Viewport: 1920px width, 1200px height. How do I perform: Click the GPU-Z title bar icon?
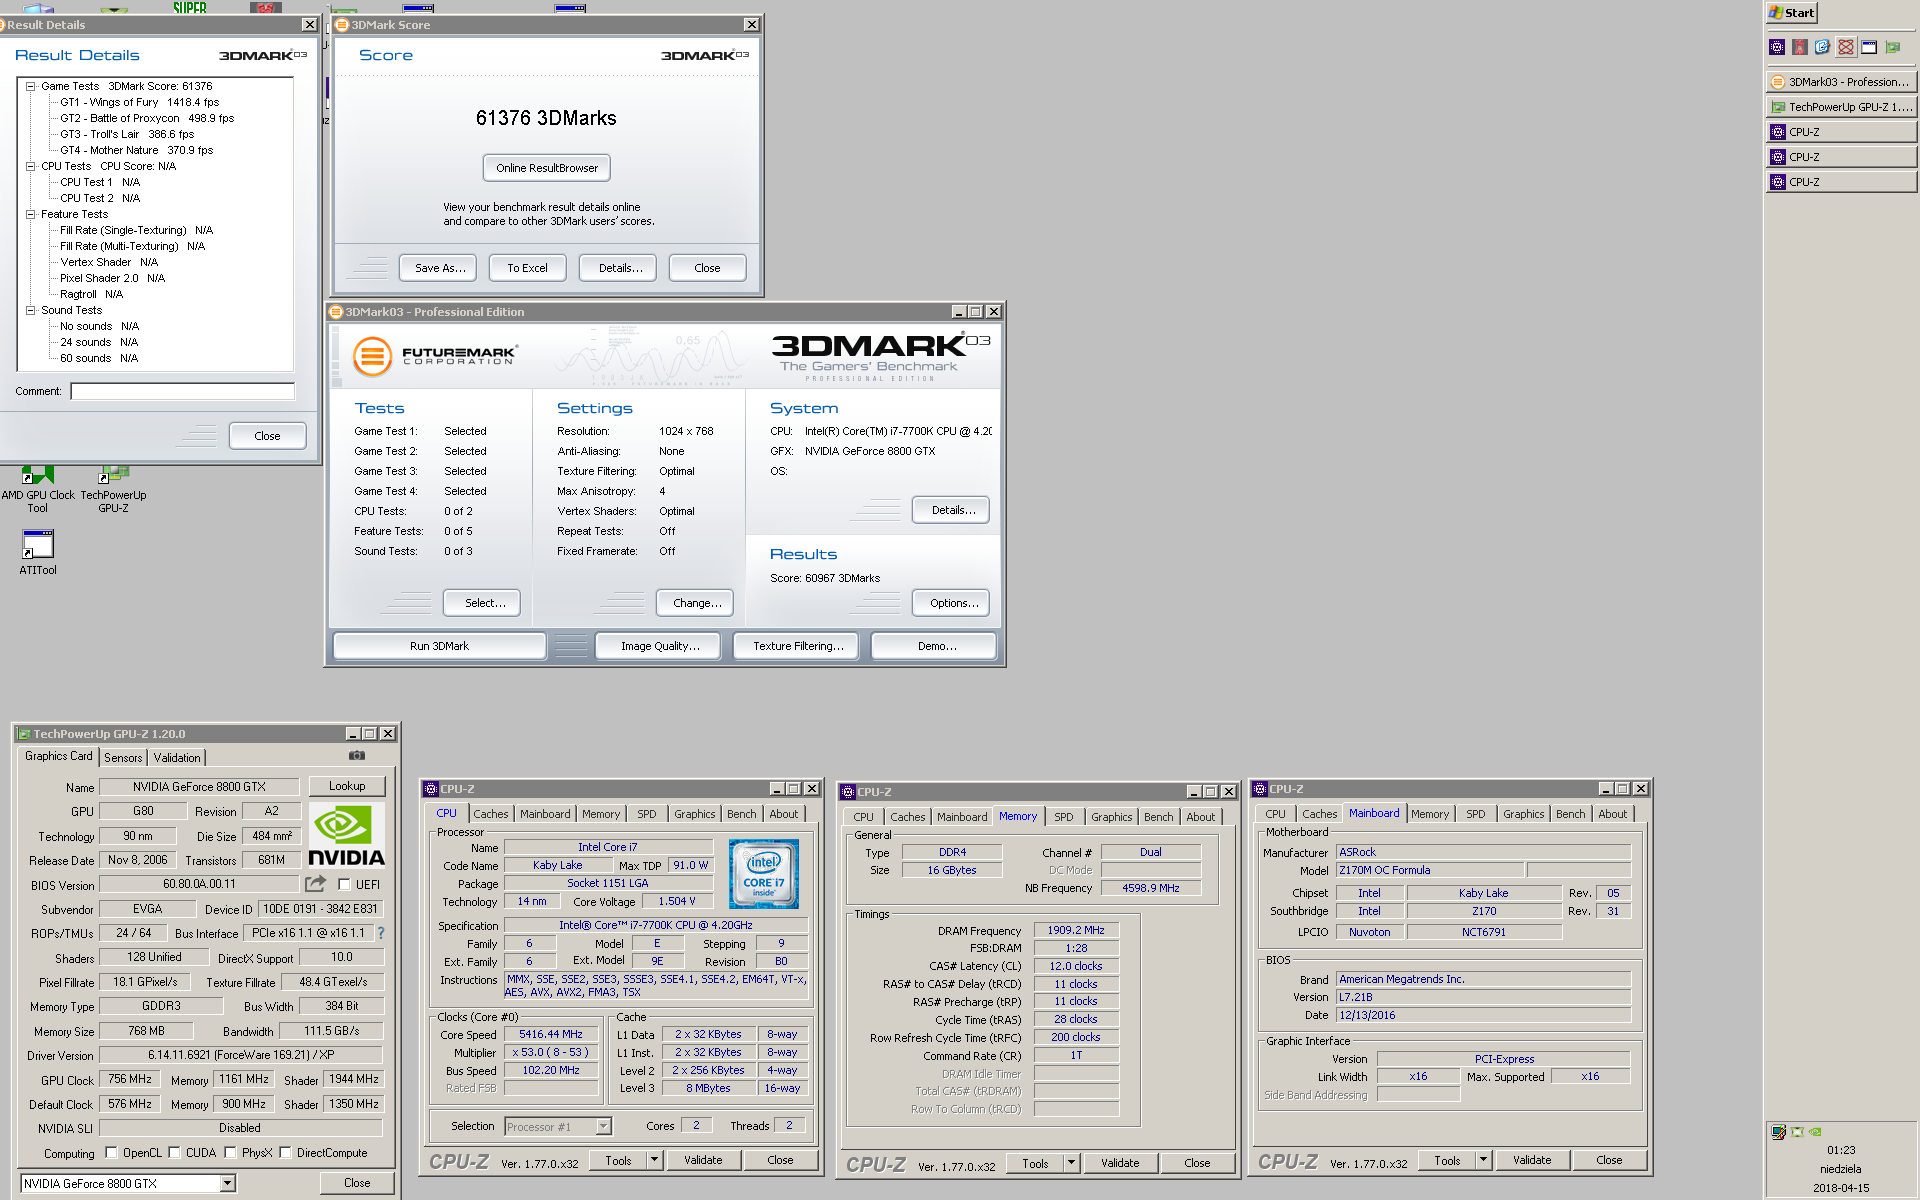click(x=24, y=734)
